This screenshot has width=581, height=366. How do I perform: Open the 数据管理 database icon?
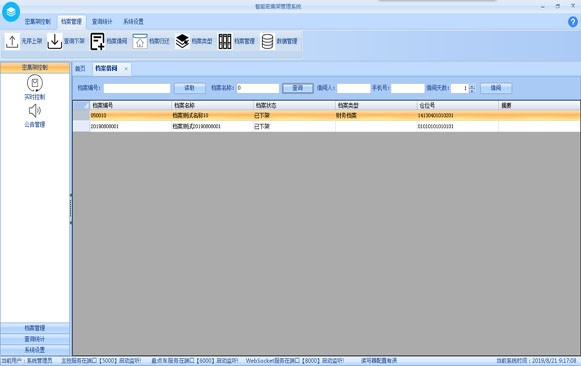pyautogui.click(x=267, y=41)
